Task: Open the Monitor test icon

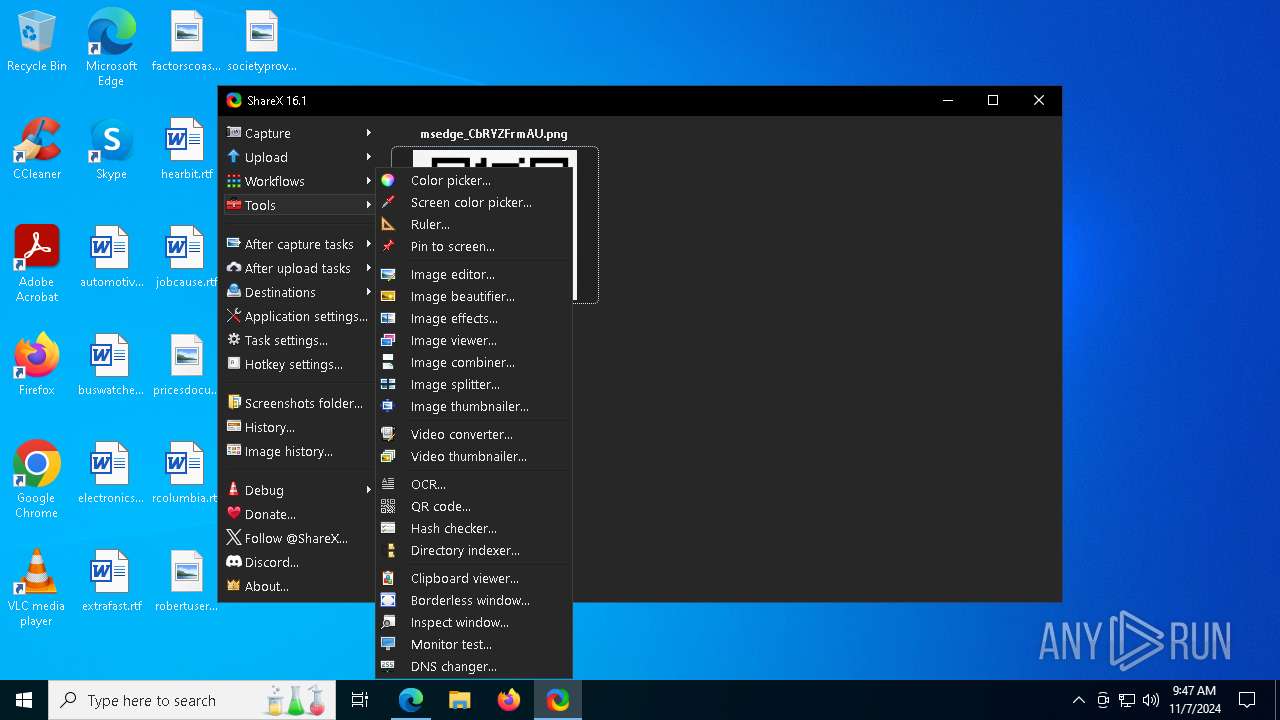Action: coord(388,644)
